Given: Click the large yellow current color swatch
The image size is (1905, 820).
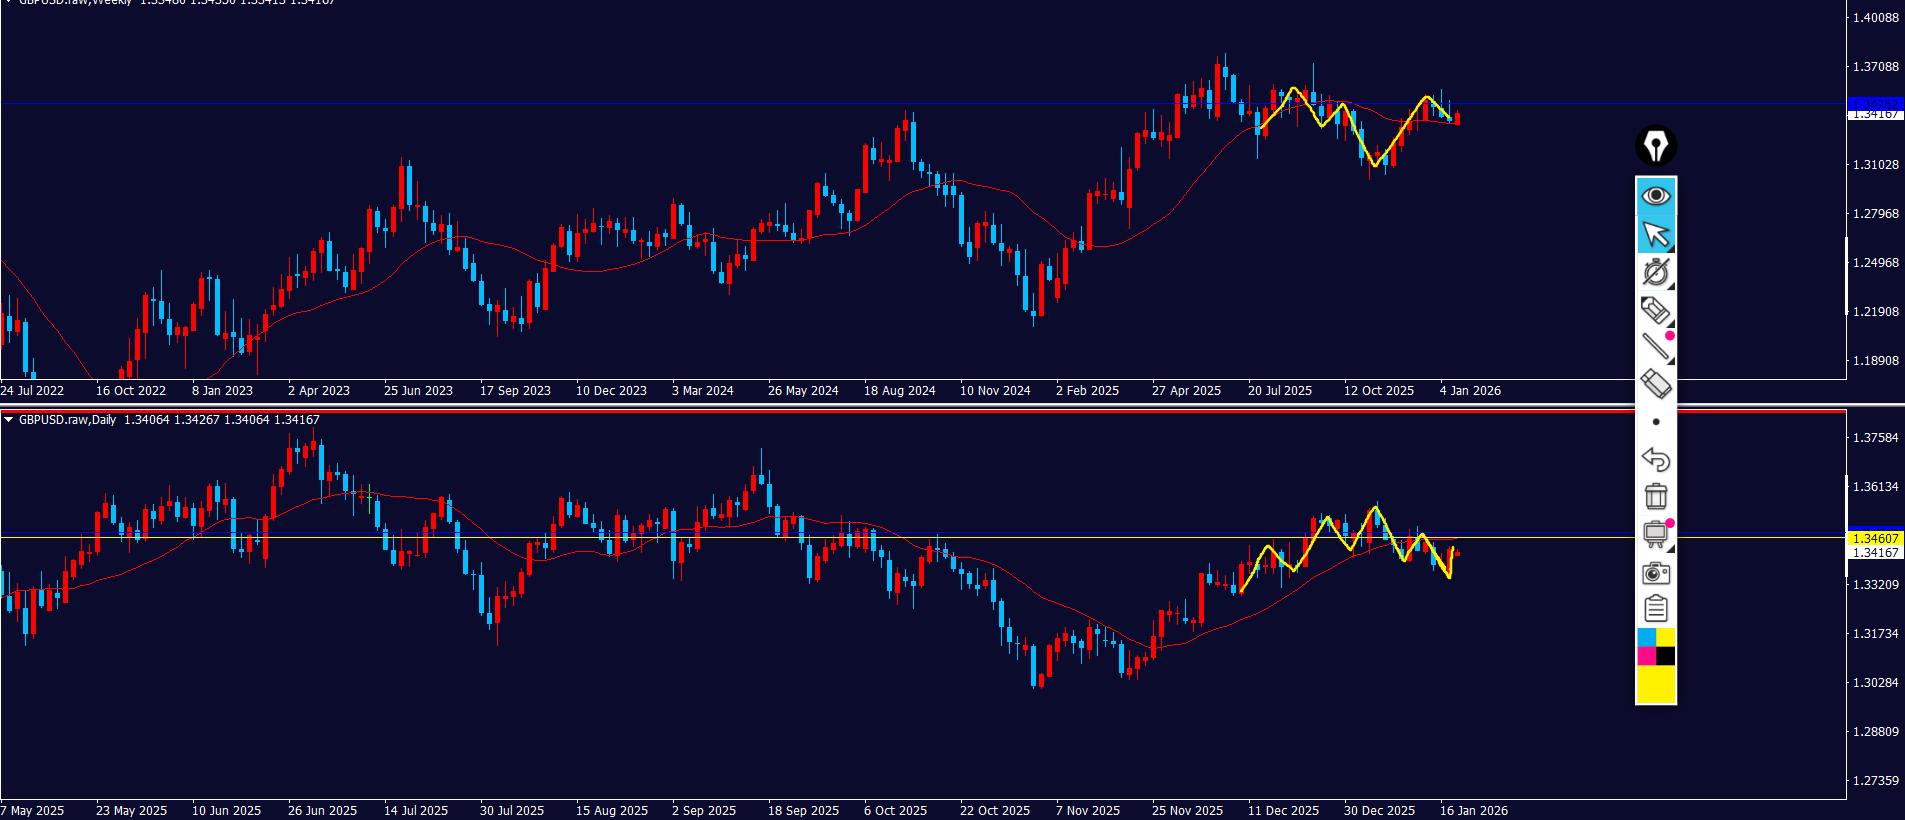Looking at the screenshot, I should coord(1656,685).
